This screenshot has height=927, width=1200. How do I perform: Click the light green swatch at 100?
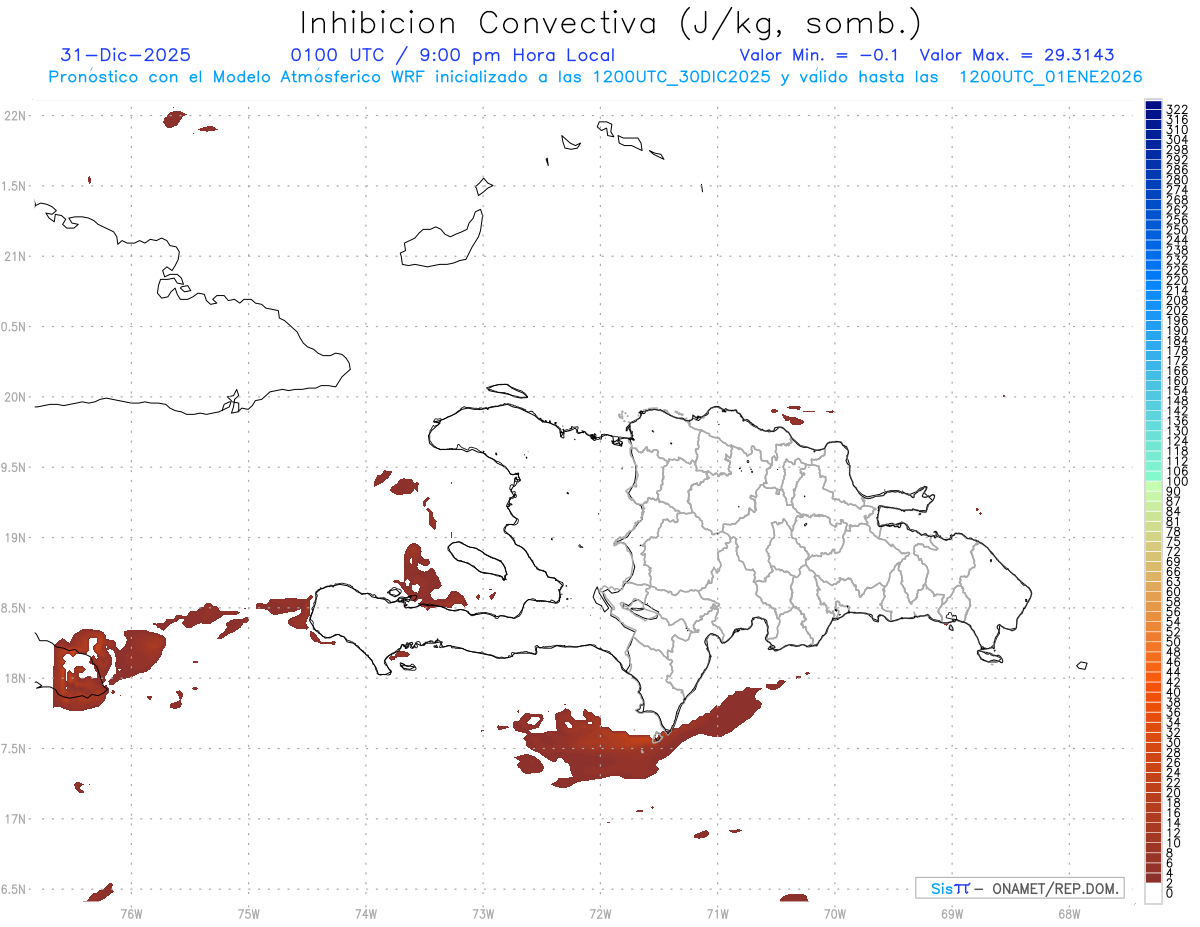(1153, 485)
